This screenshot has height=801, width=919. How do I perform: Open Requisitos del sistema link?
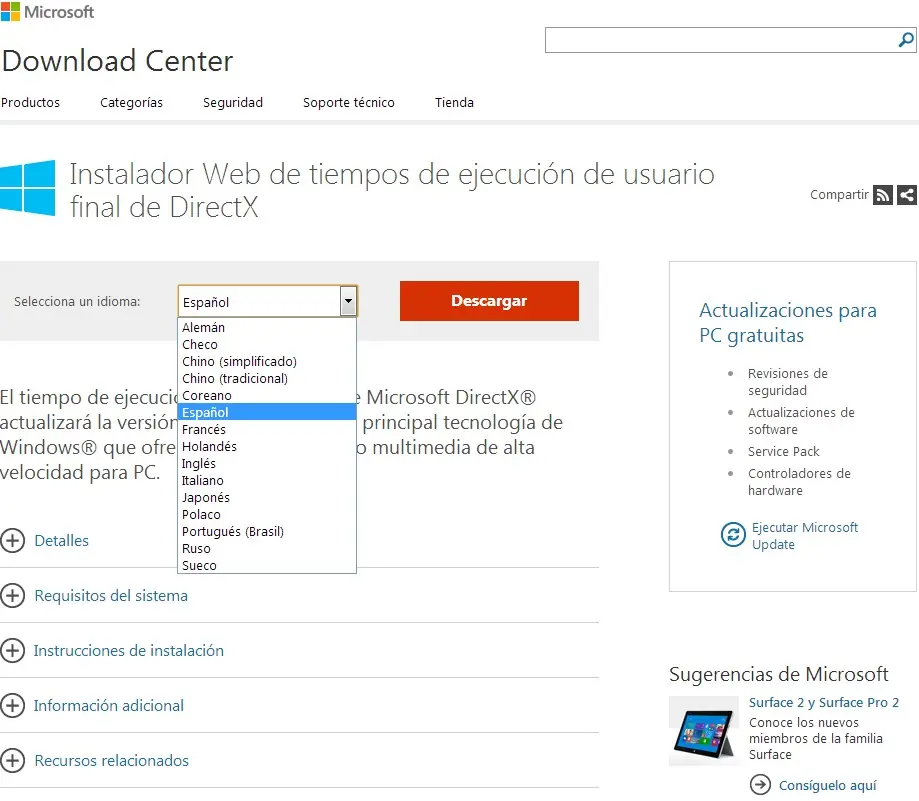tap(111, 595)
